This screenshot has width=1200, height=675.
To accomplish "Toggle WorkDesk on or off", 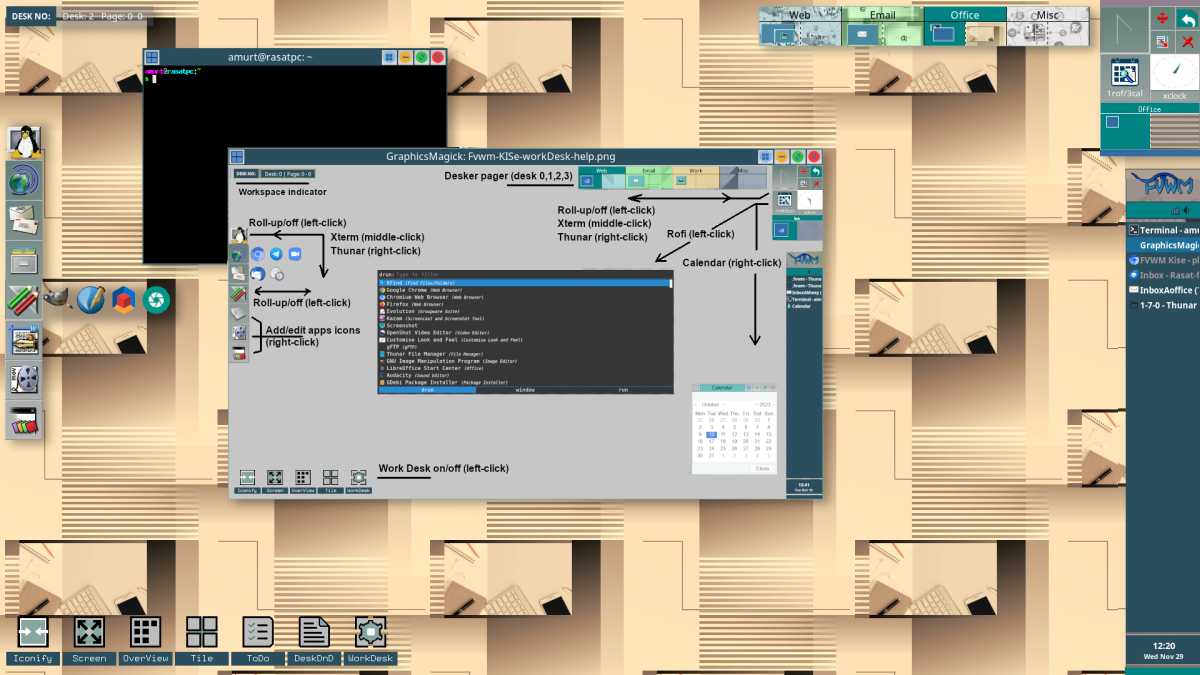I will [370, 640].
